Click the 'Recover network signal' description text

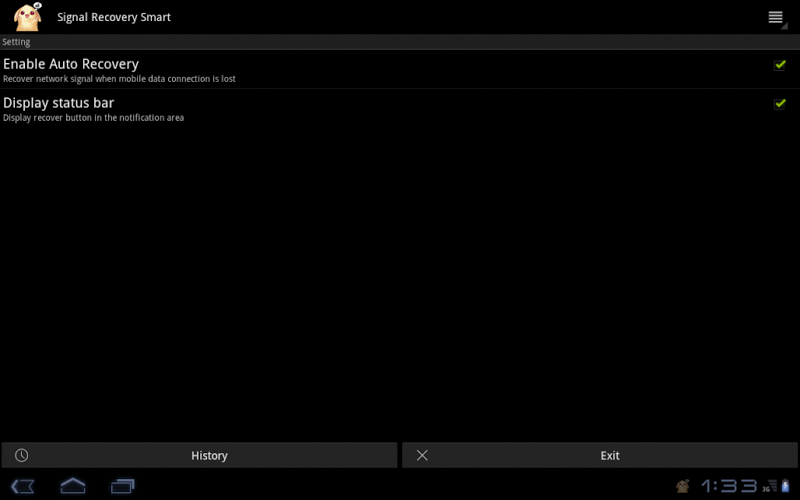click(x=119, y=79)
